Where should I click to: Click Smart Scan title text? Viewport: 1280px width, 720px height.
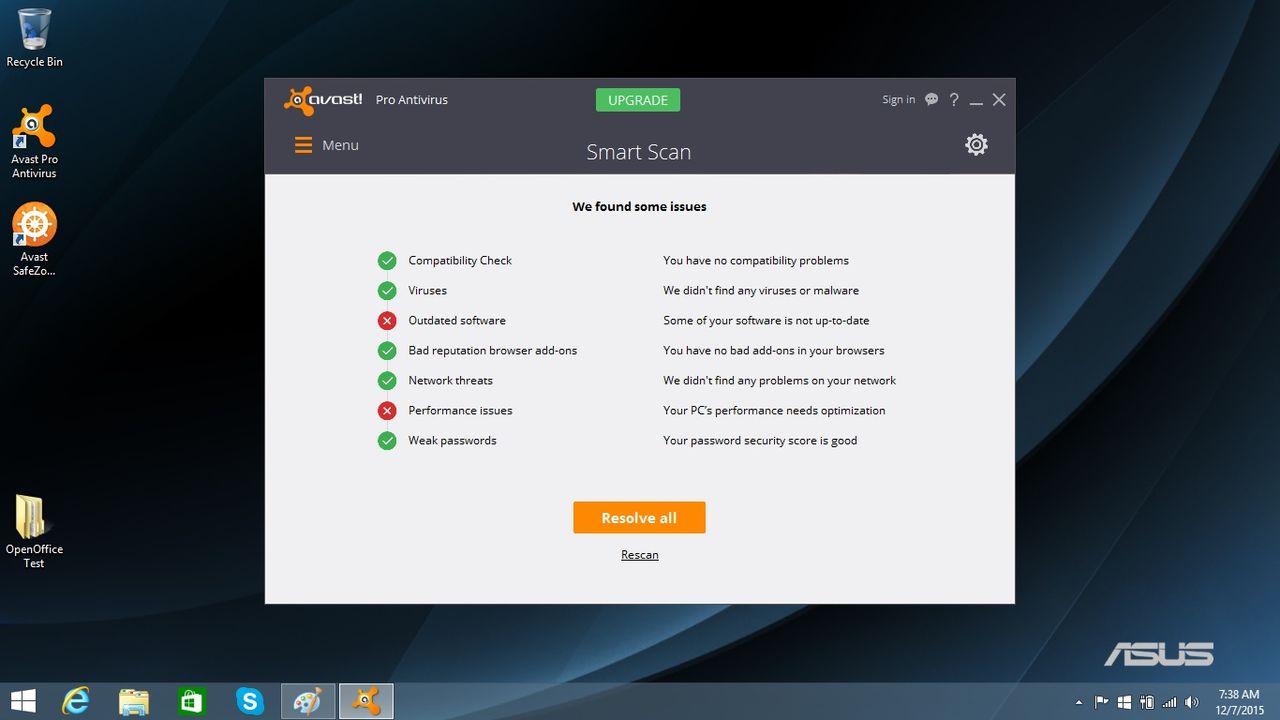click(x=639, y=152)
